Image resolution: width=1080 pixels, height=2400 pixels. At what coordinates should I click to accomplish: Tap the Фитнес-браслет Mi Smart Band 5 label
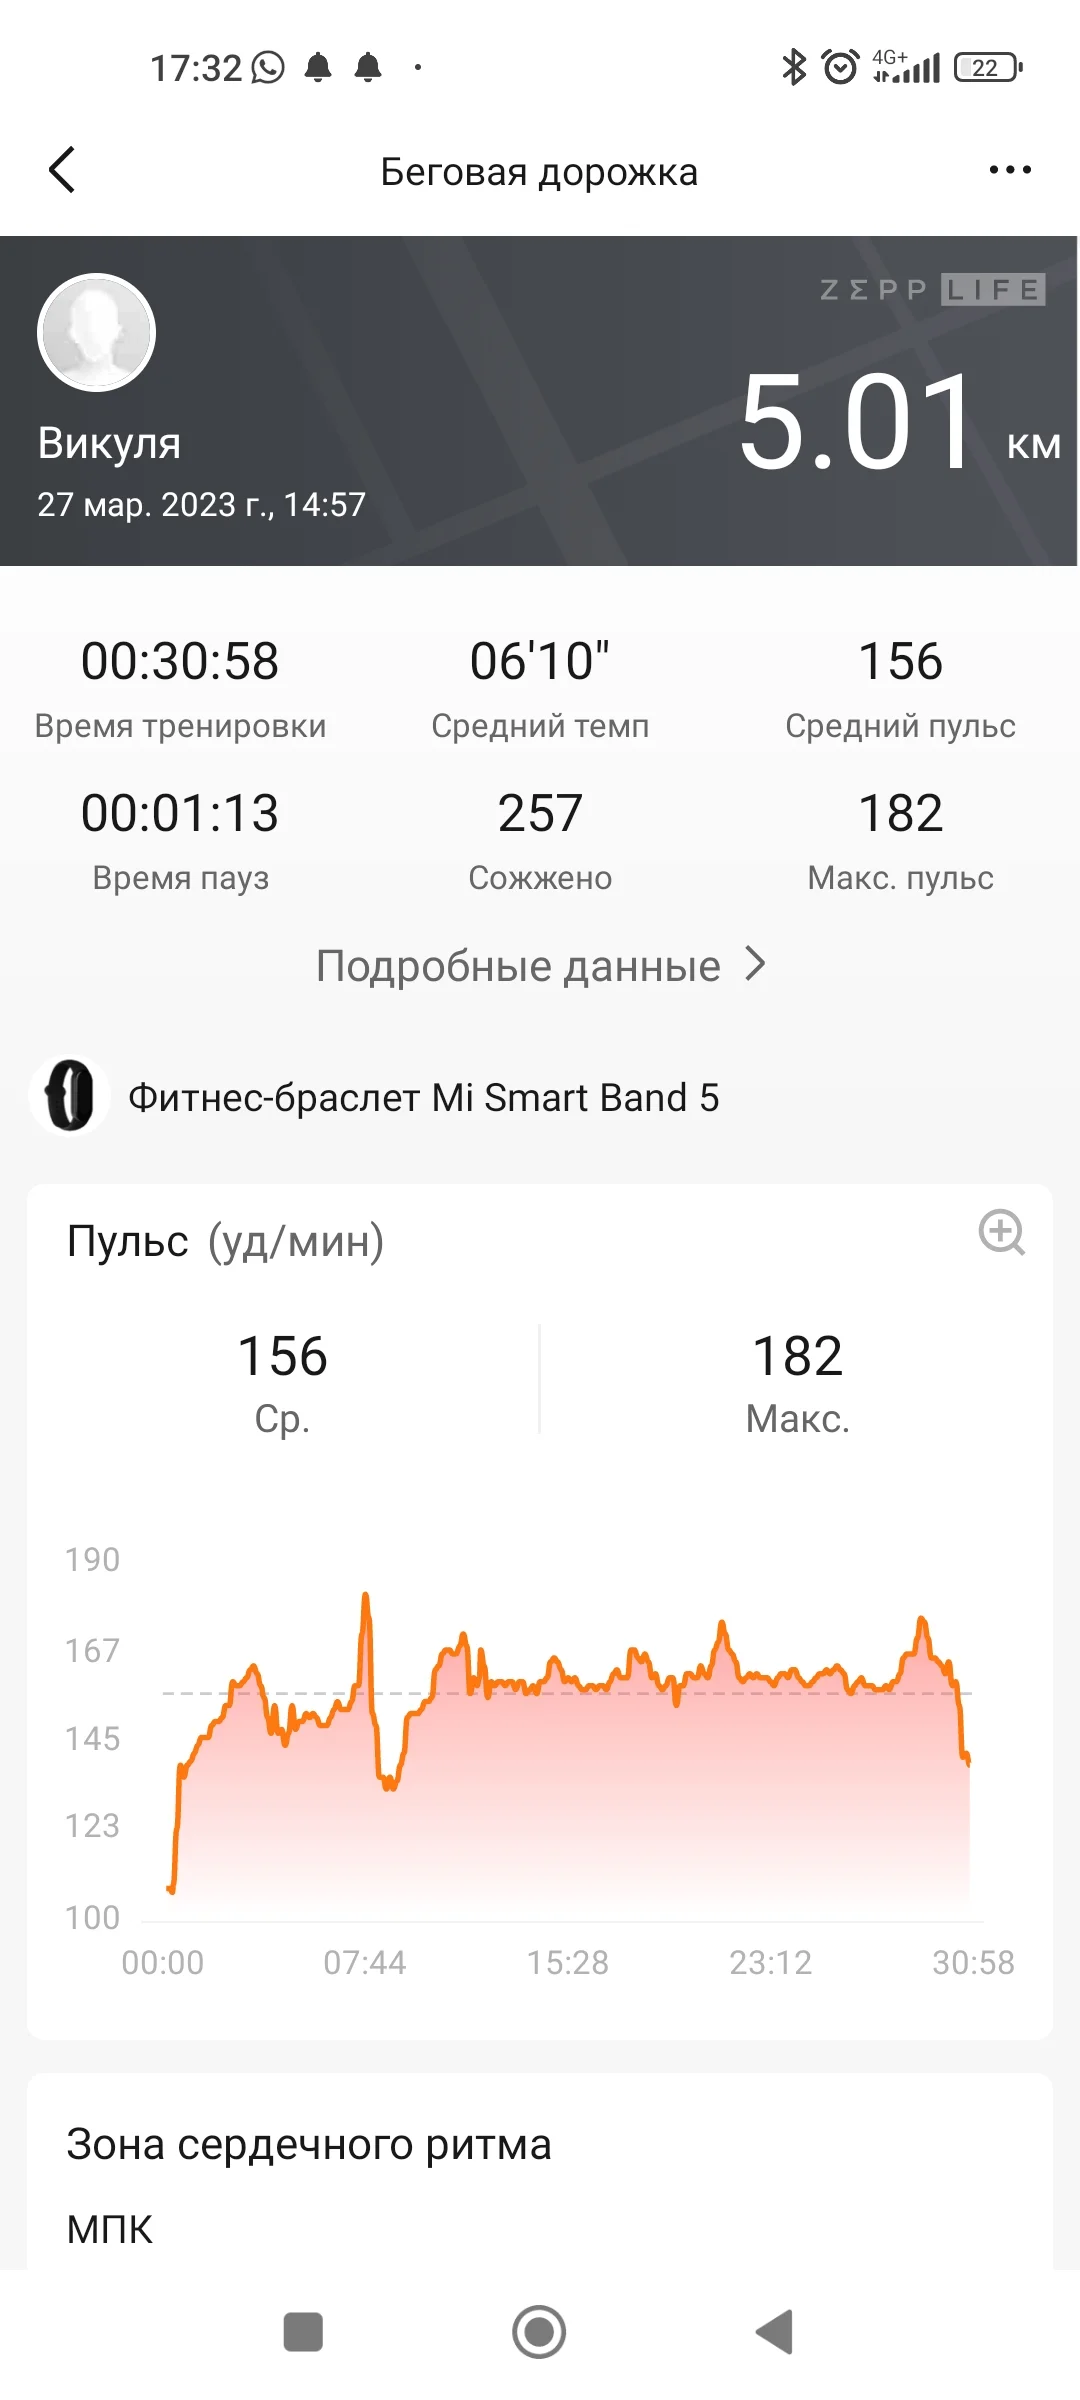tap(423, 1098)
